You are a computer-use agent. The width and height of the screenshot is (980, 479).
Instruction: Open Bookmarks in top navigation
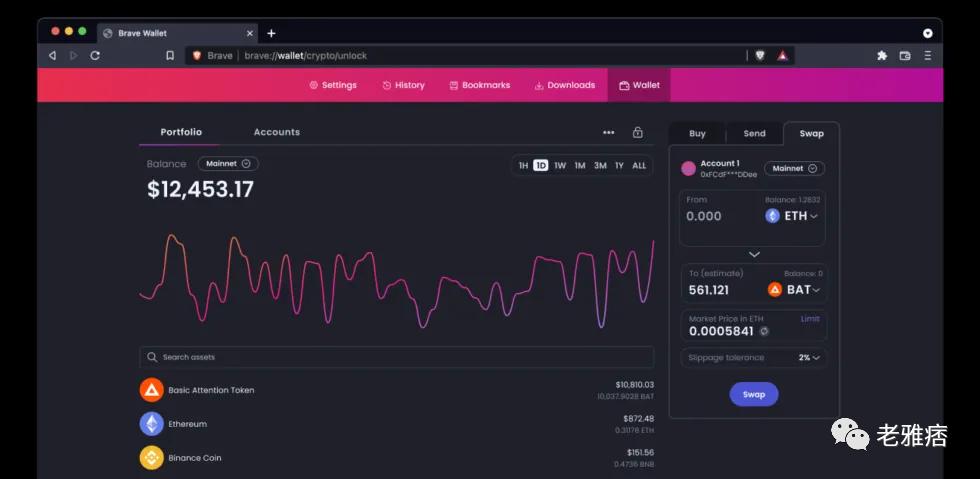pyautogui.click(x=480, y=85)
